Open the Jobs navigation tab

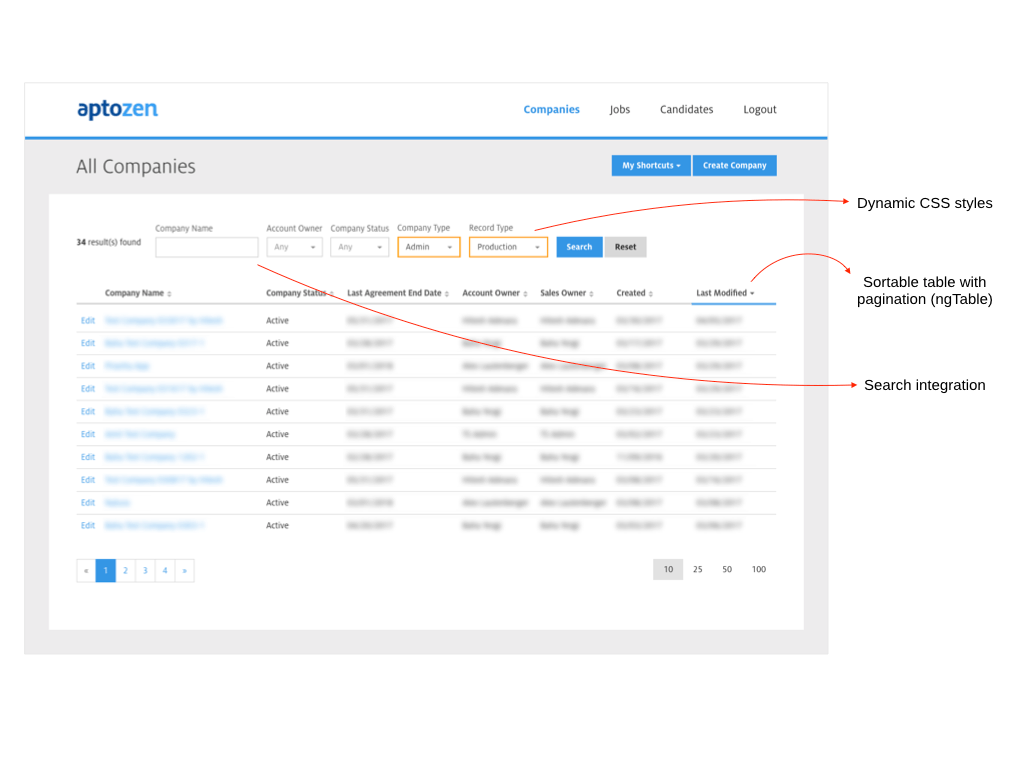[620, 109]
